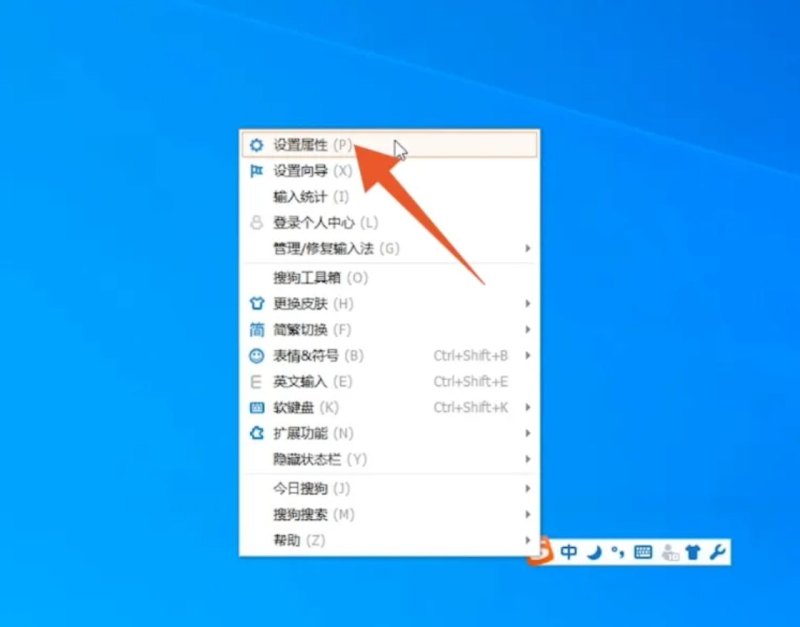Click the 帮助 (Z) label
The height and width of the screenshot is (627, 800).
(x=299, y=540)
